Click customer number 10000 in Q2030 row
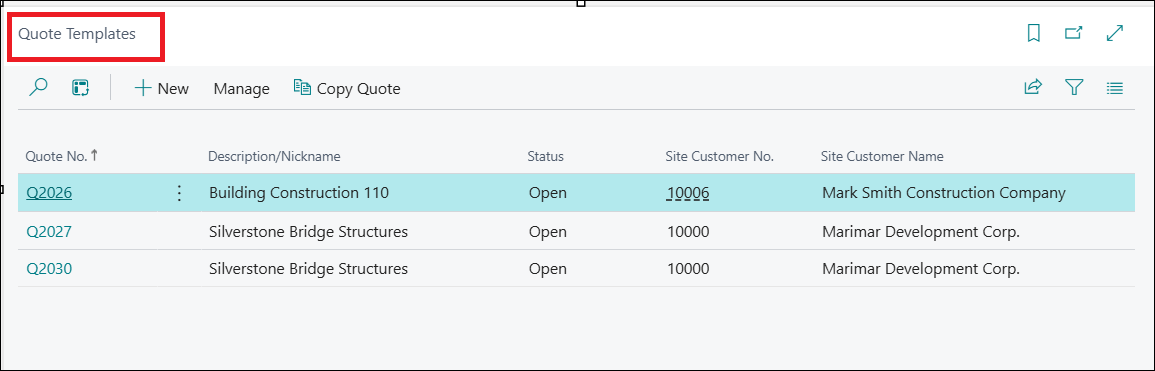Viewport: 1155px width, 371px height. [x=688, y=269]
